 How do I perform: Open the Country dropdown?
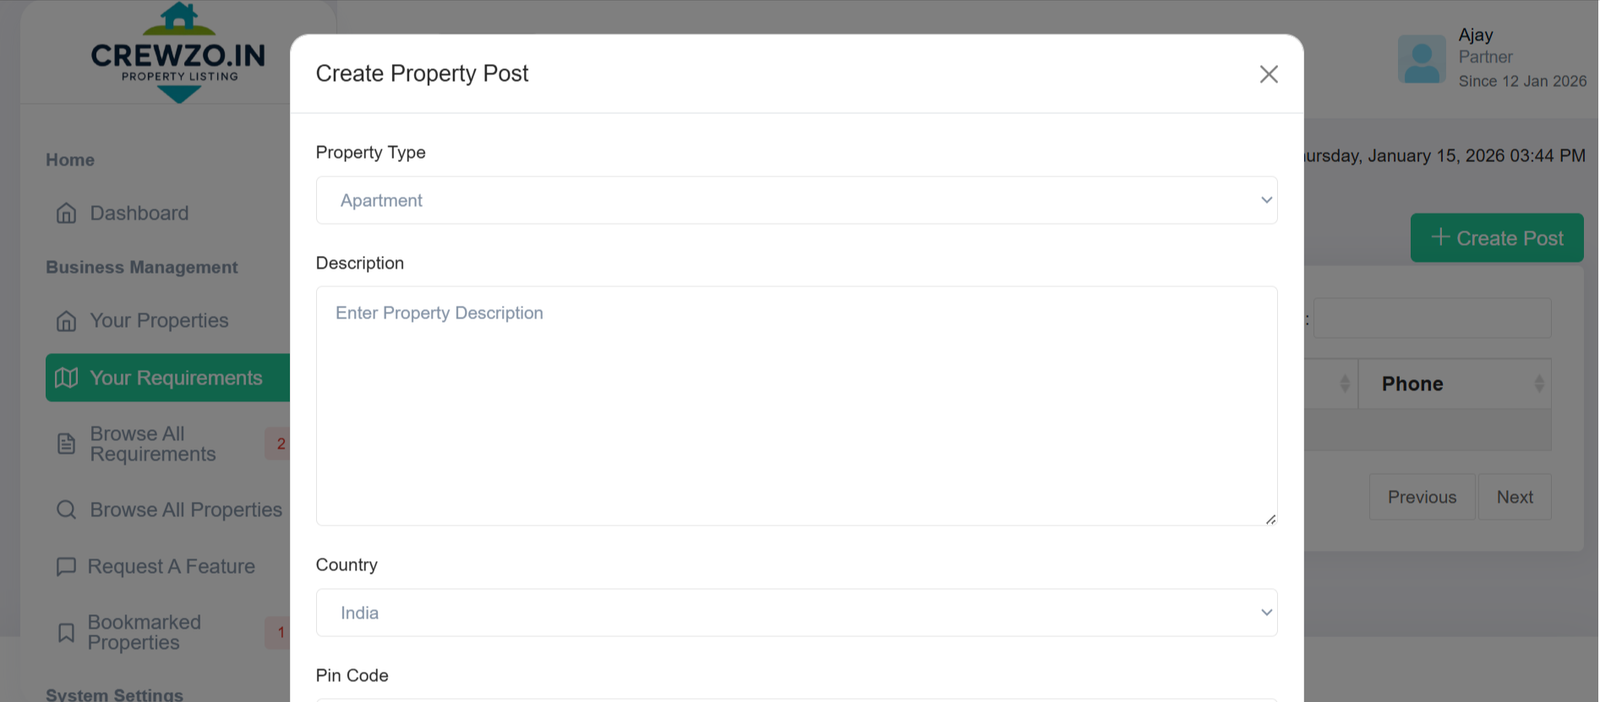tap(796, 613)
